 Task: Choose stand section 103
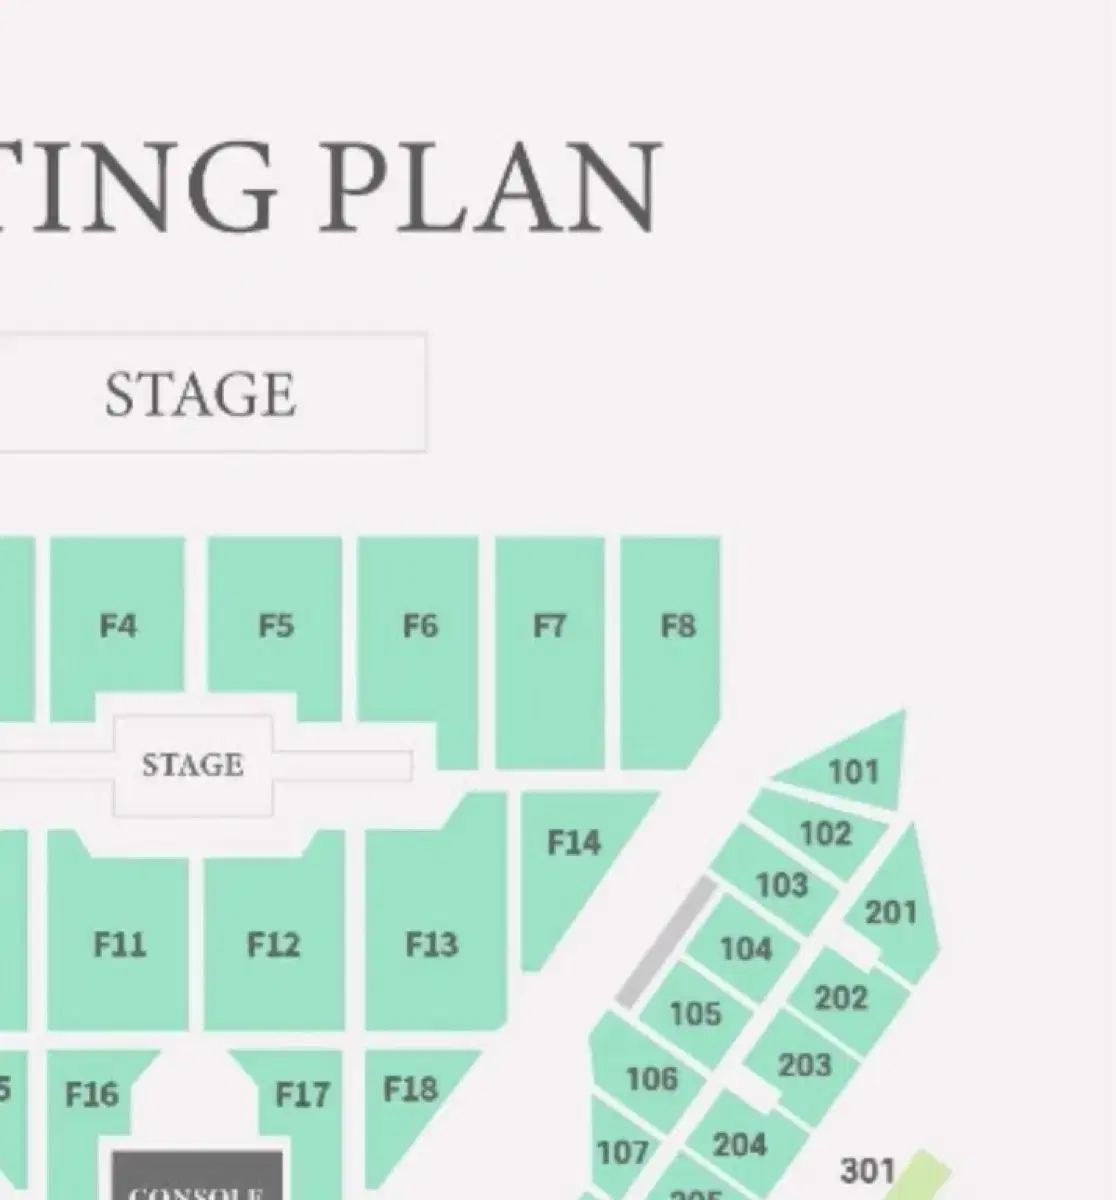[781, 884]
